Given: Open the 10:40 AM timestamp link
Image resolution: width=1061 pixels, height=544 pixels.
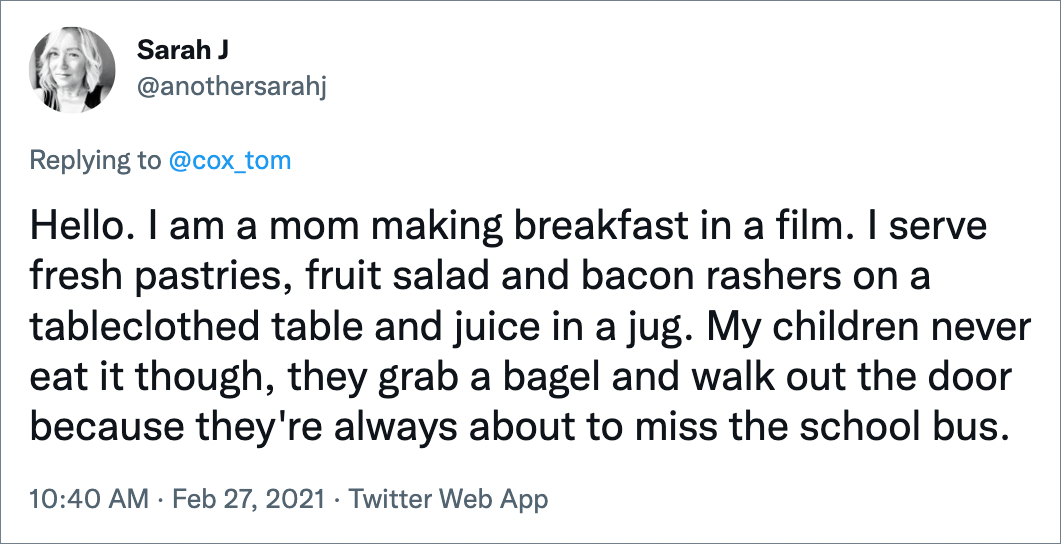Looking at the screenshot, I should [x=89, y=499].
